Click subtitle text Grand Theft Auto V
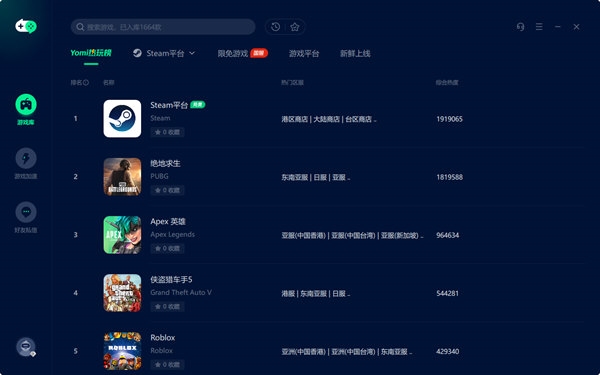This screenshot has width=600, height=375. pos(181,292)
